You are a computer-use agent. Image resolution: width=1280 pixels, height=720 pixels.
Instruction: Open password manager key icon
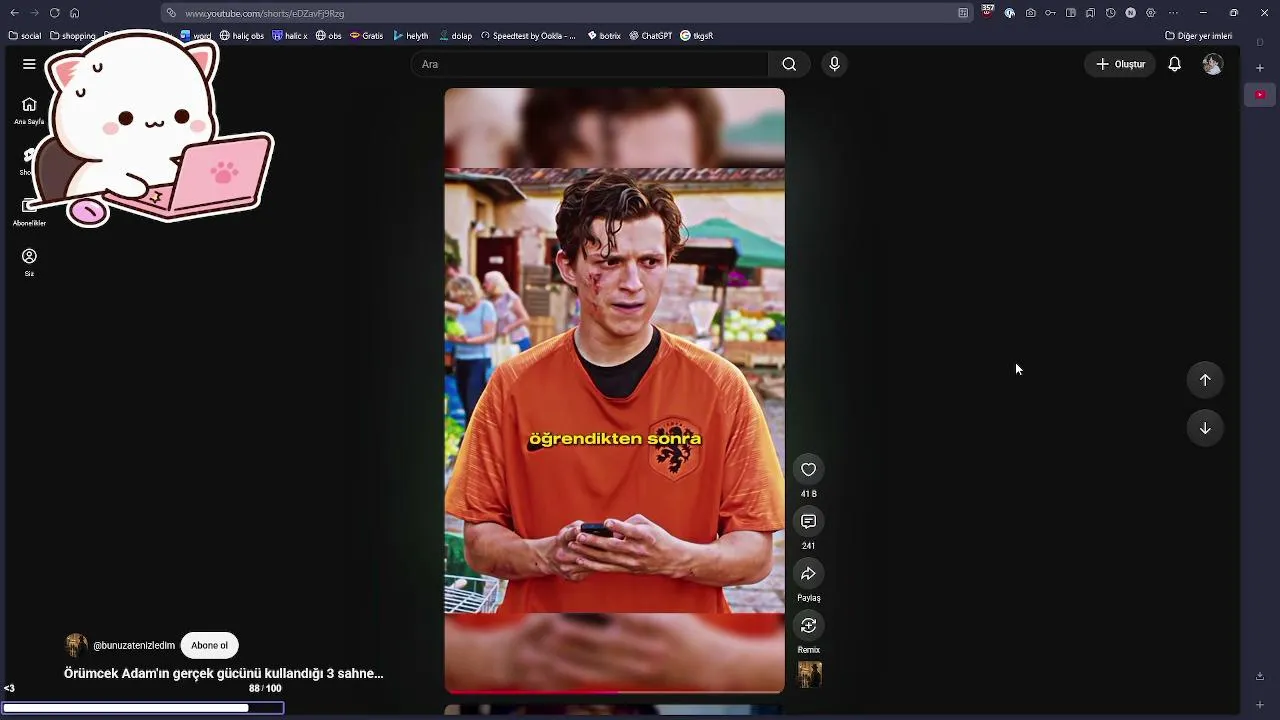click(1050, 13)
